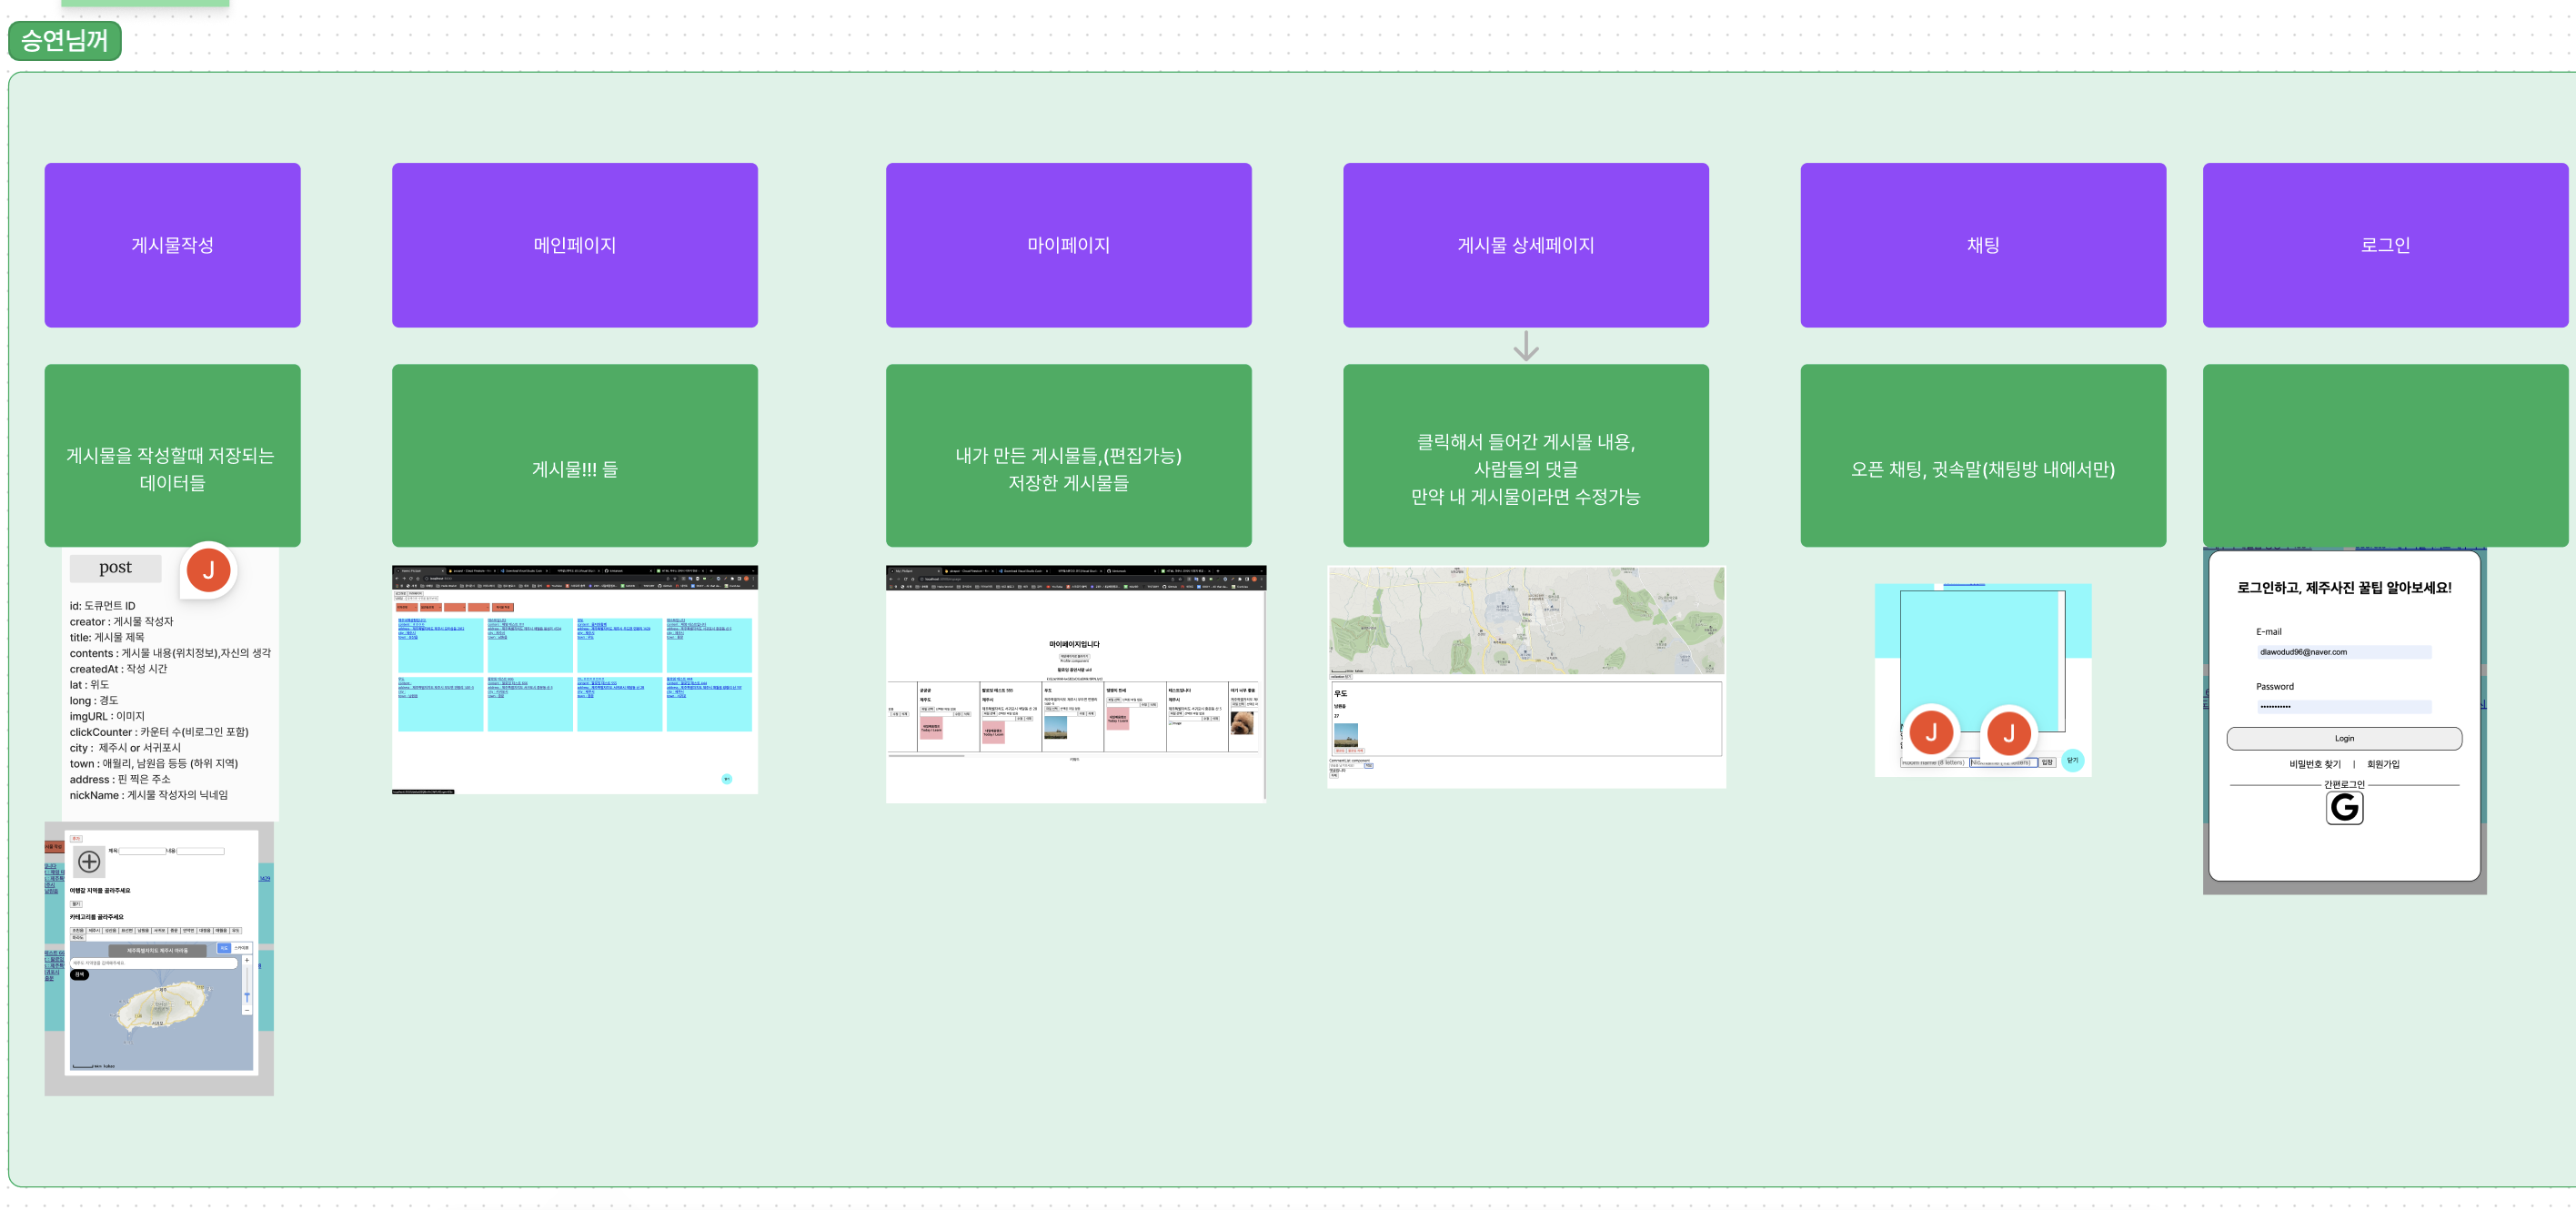Image resolution: width=2576 pixels, height=1210 pixels.
Task: Click the E-mail input field
Action: (2343, 652)
